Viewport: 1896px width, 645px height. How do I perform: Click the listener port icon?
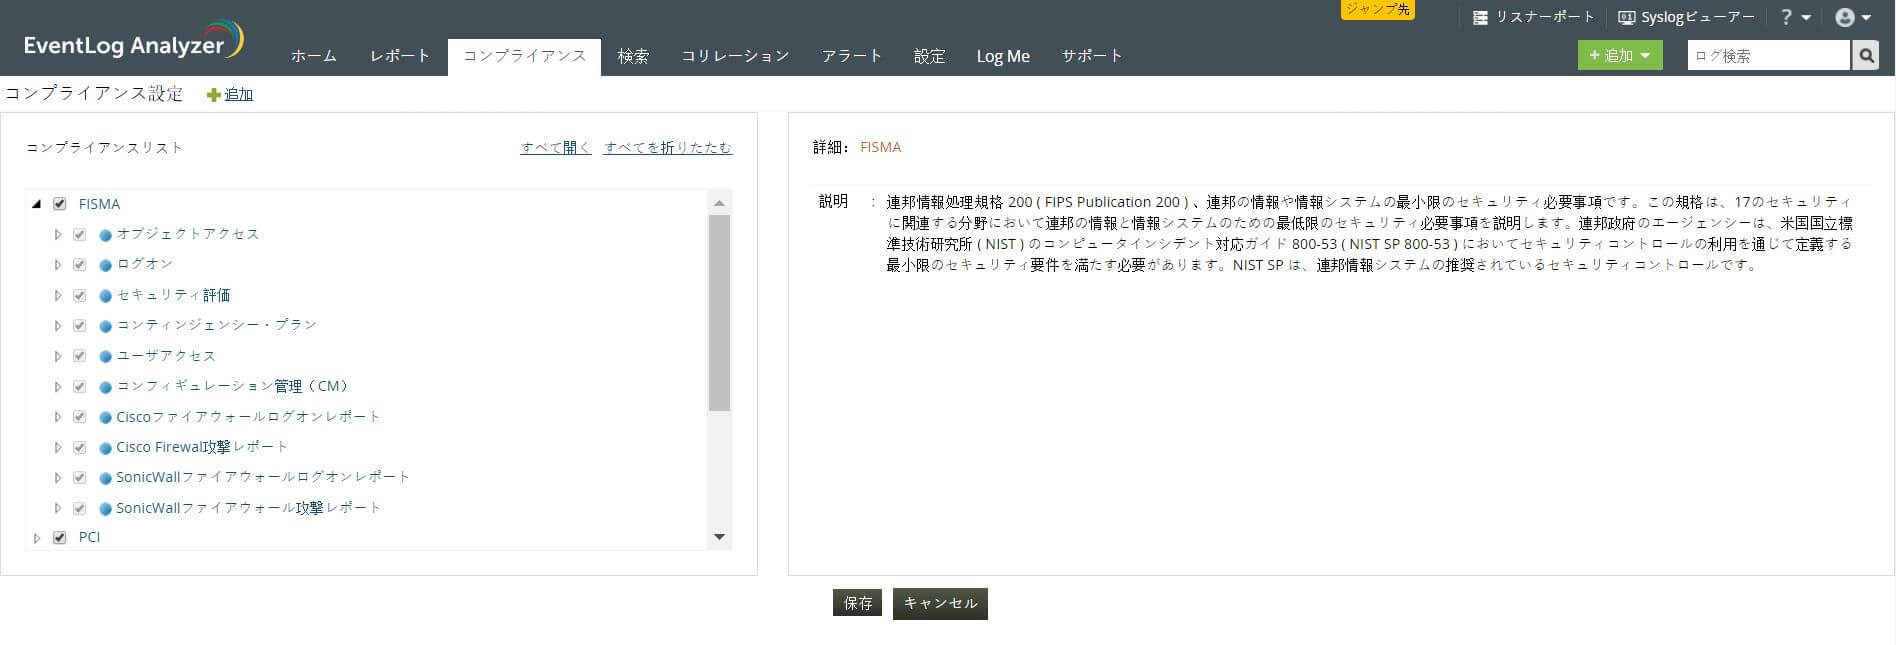point(1481,18)
